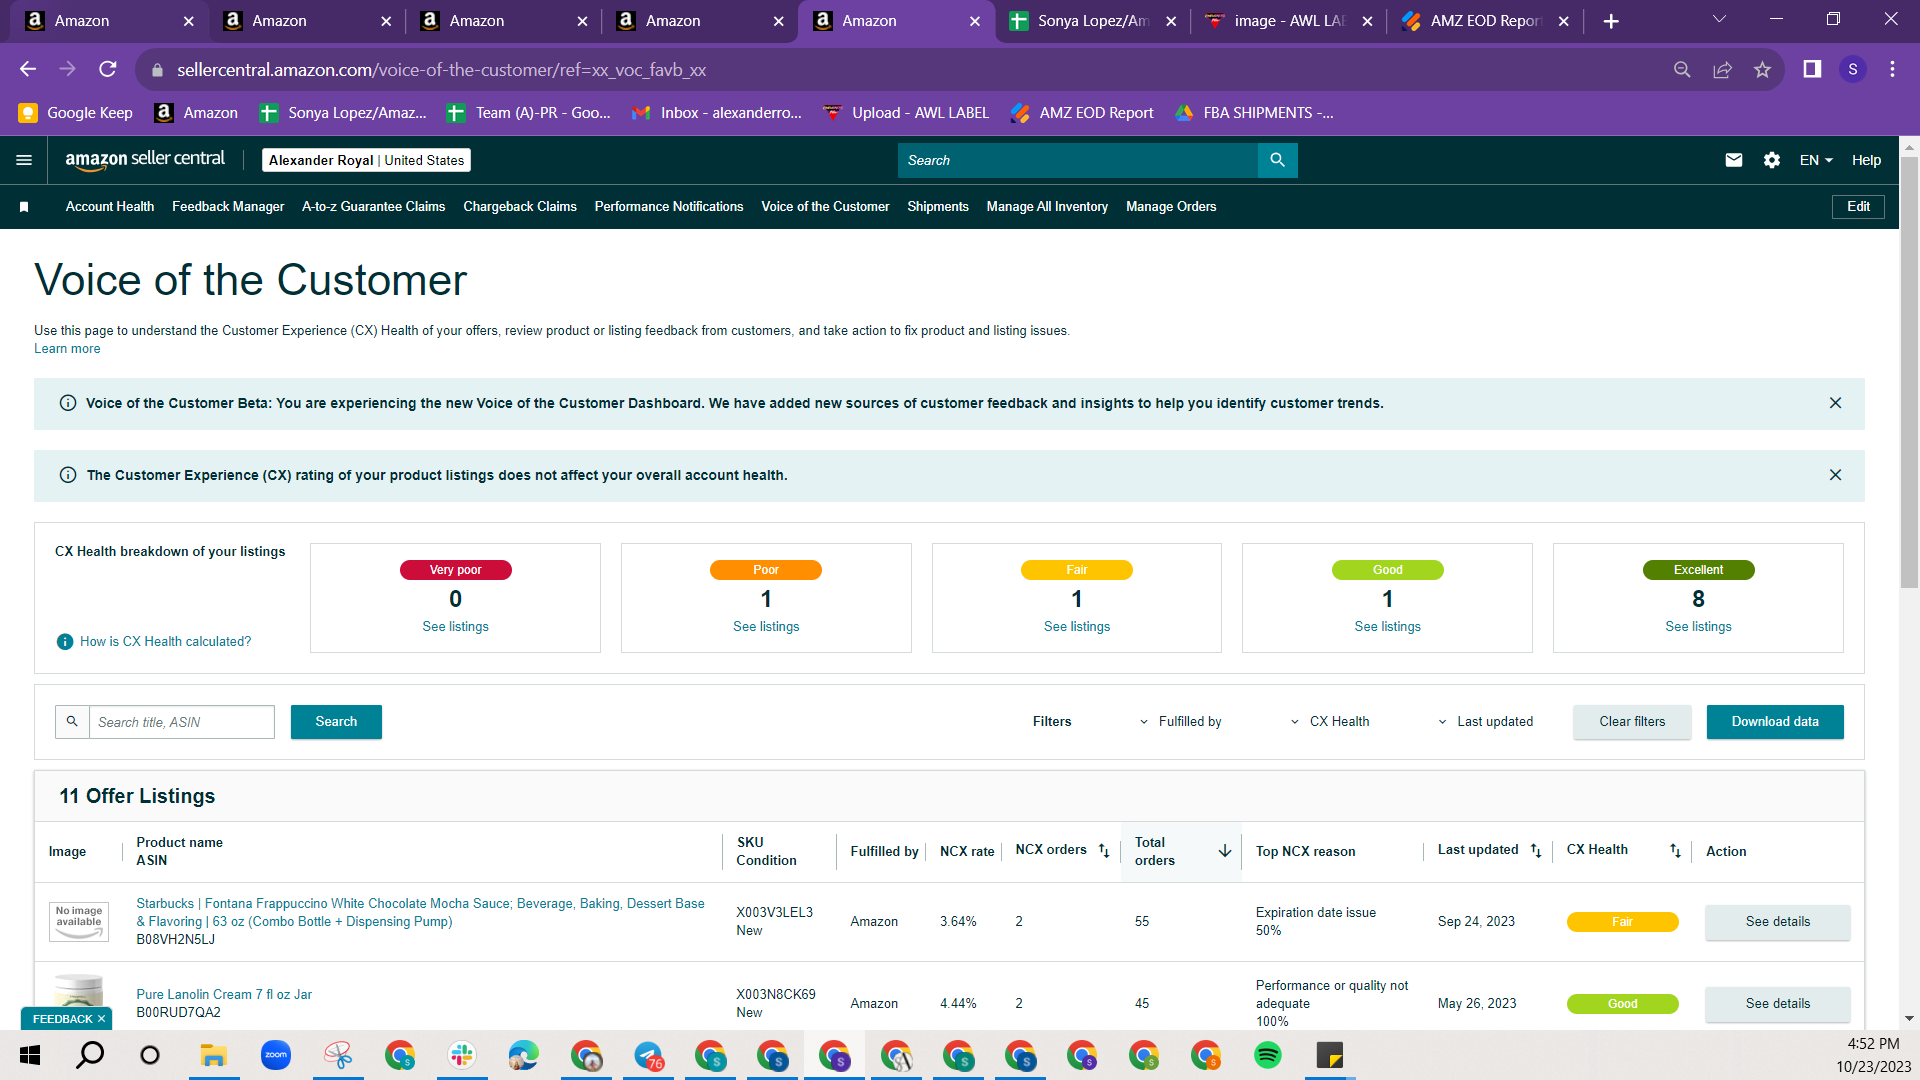Expand the Last updated filter dropdown
The image size is (1920, 1080).
click(x=1485, y=722)
